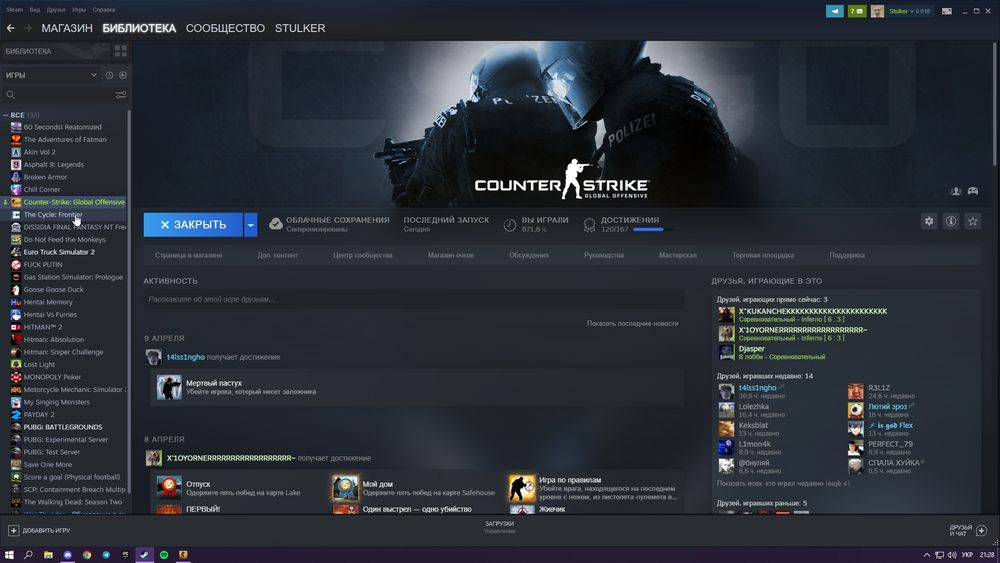This screenshot has height=563, width=1000.
Task: Collapse the ВСЕ games category
Action: (6, 115)
